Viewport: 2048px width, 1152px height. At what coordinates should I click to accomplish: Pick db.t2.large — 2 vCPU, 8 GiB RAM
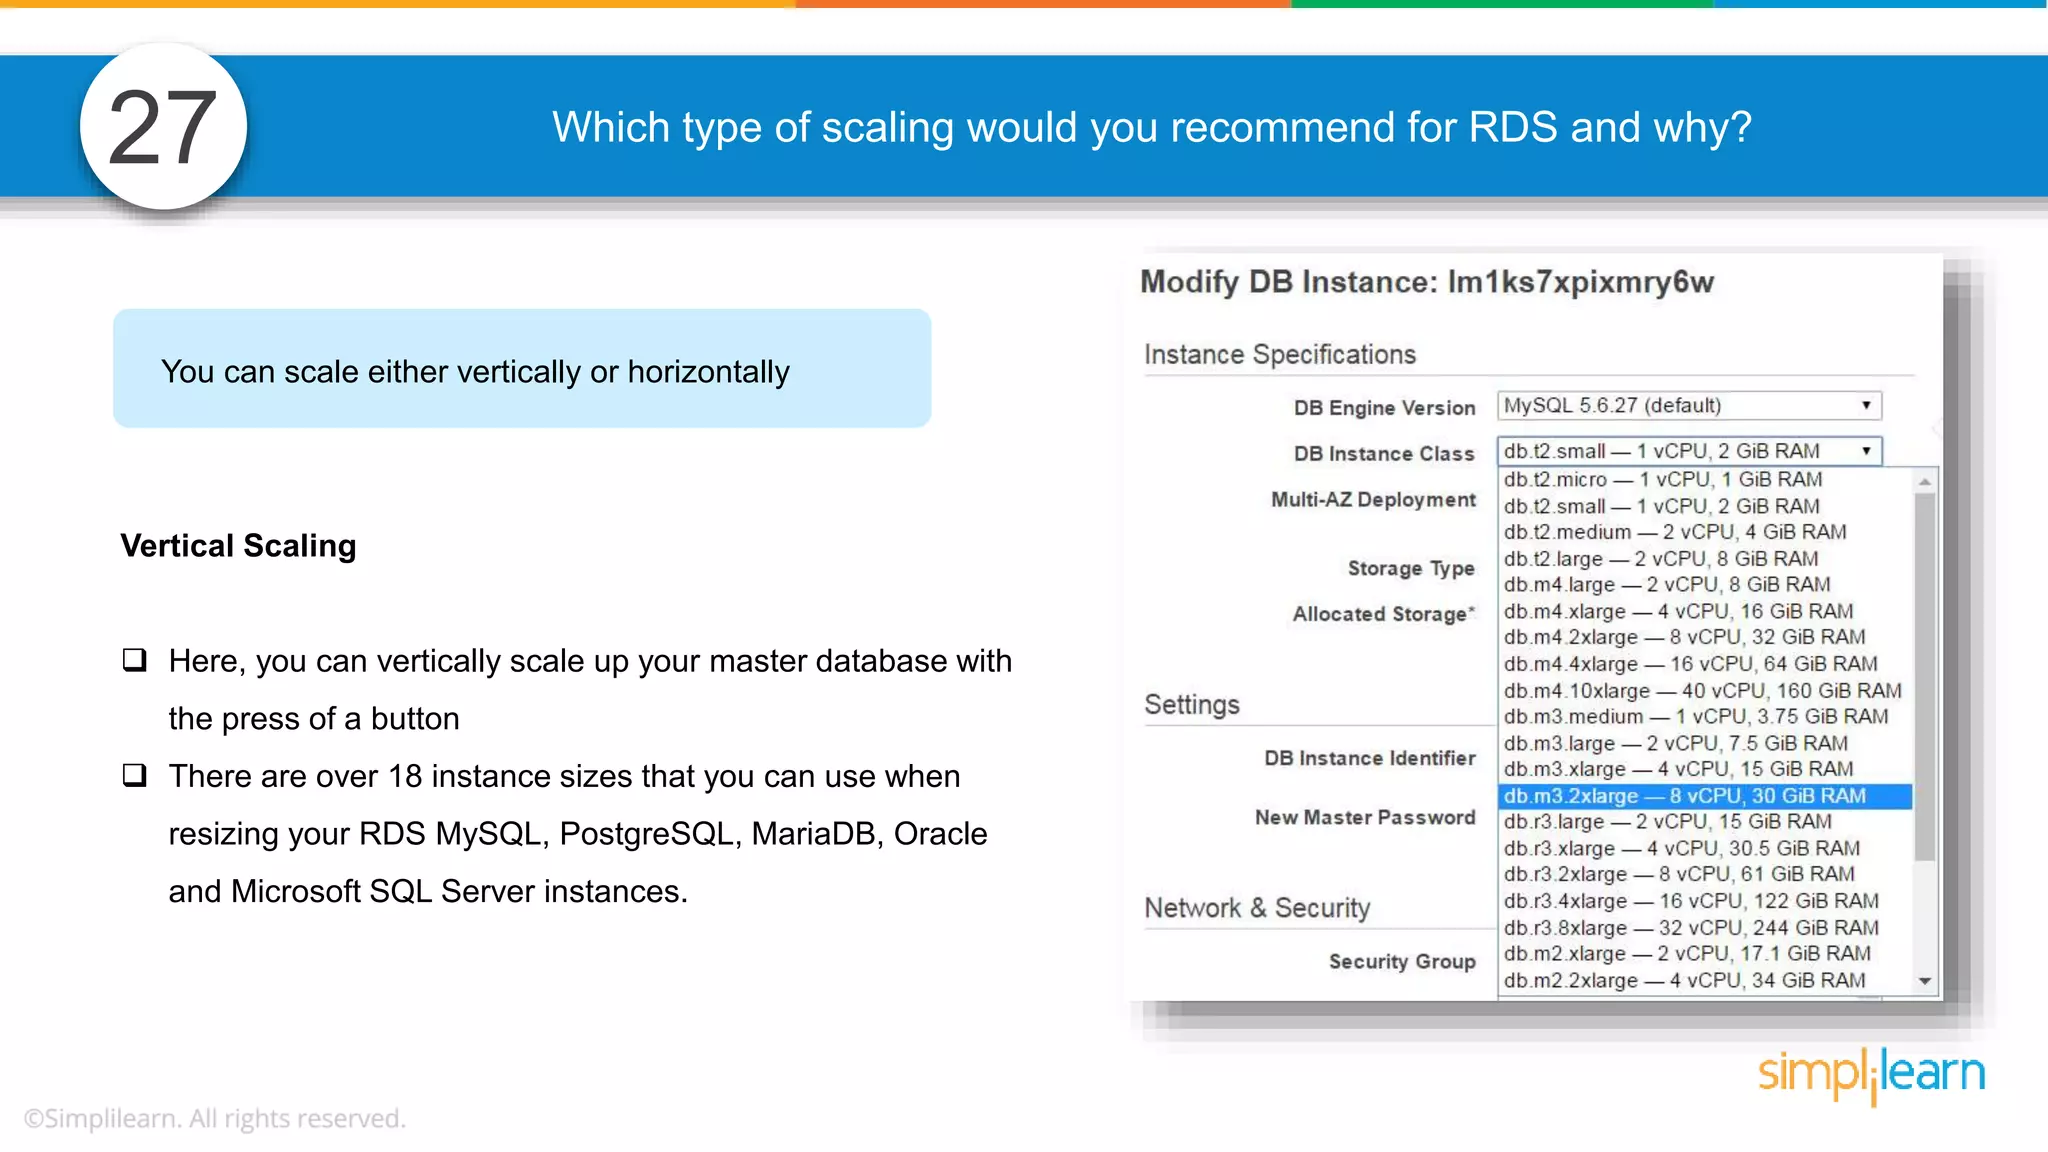1705,559
